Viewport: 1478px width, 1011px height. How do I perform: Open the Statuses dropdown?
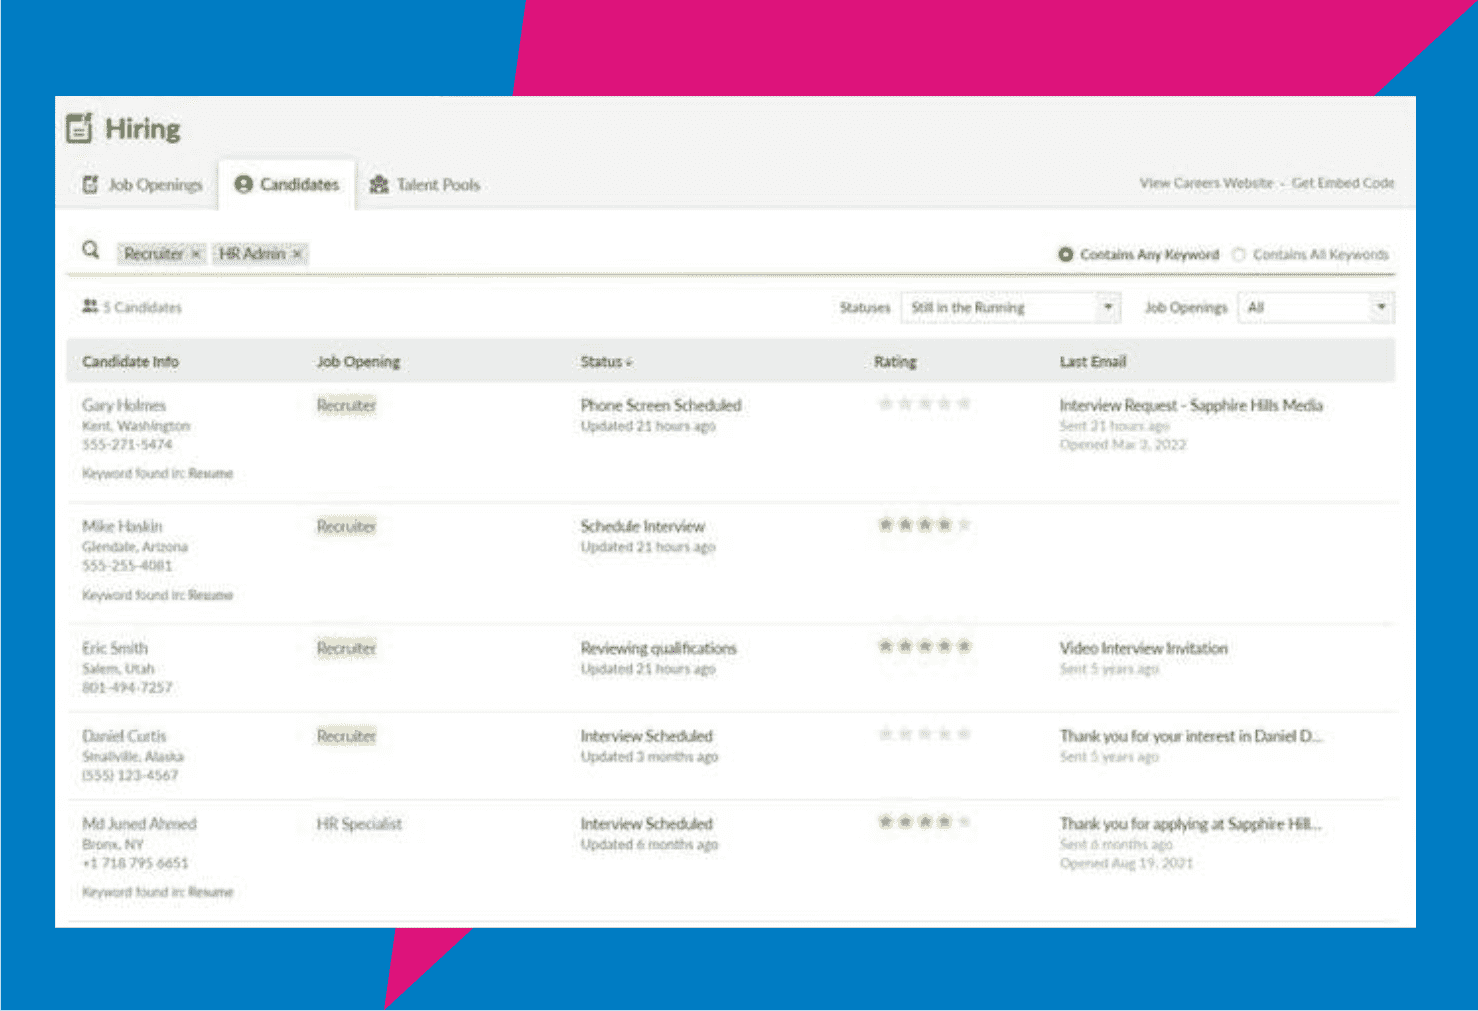[x=1010, y=308]
